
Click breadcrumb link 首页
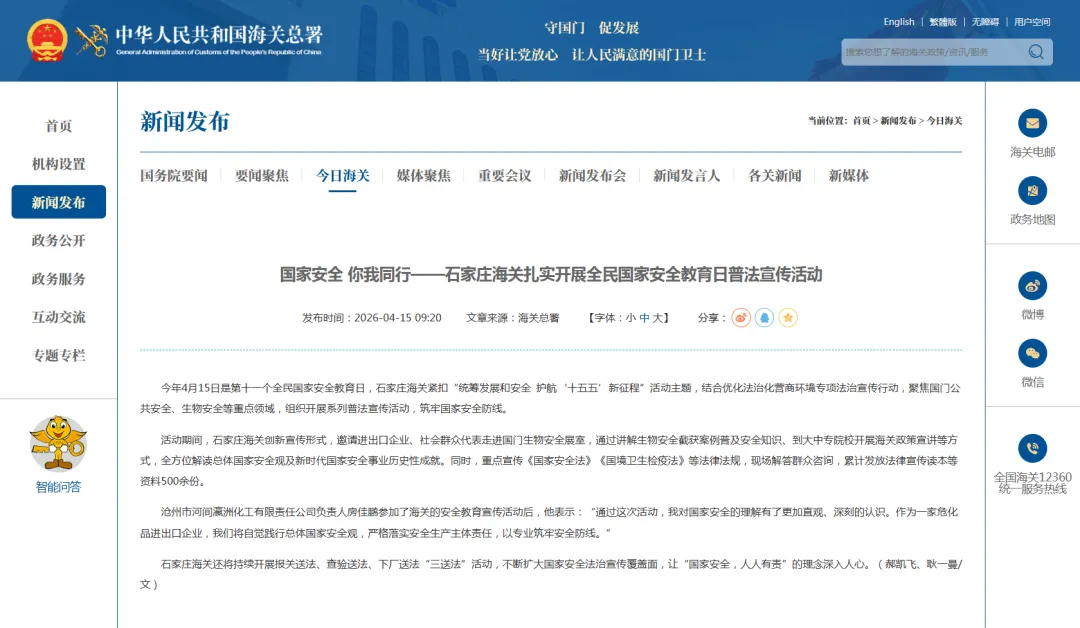point(862,121)
